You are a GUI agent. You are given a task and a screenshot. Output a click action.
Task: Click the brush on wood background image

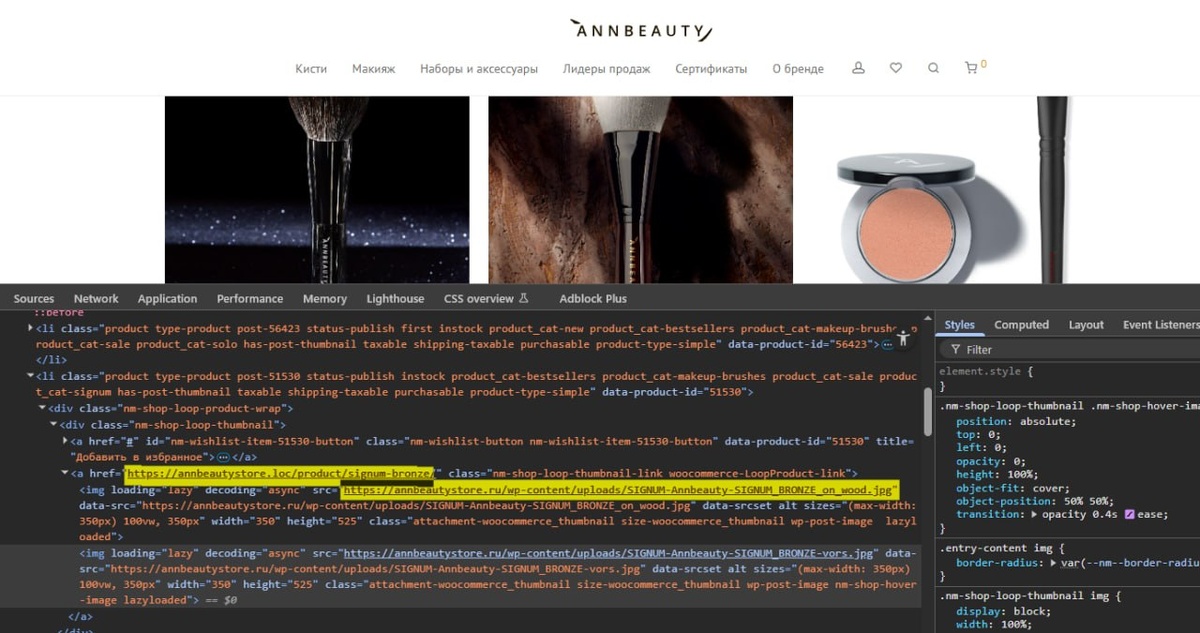640,189
